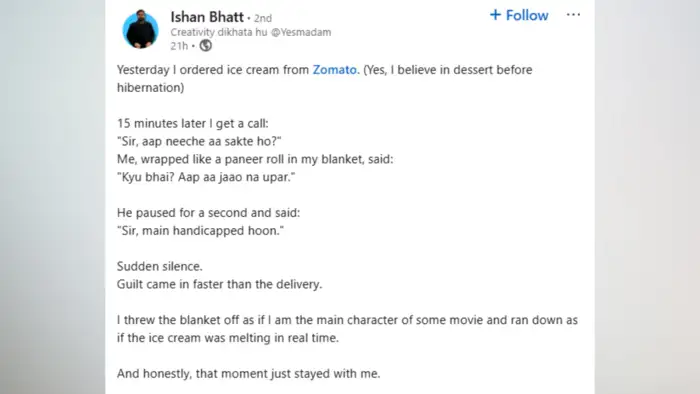Click the headline mentioning @Yesmadam
Viewport: 700px width, 394px height.
click(251, 32)
